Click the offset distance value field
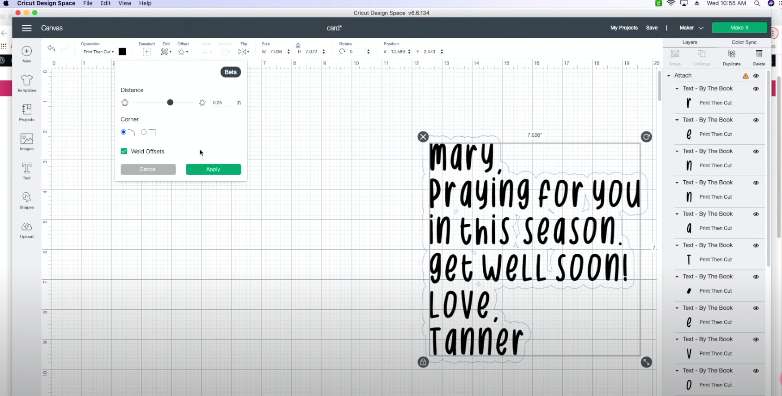The width and height of the screenshot is (782, 396). pyautogui.click(x=220, y=102)
